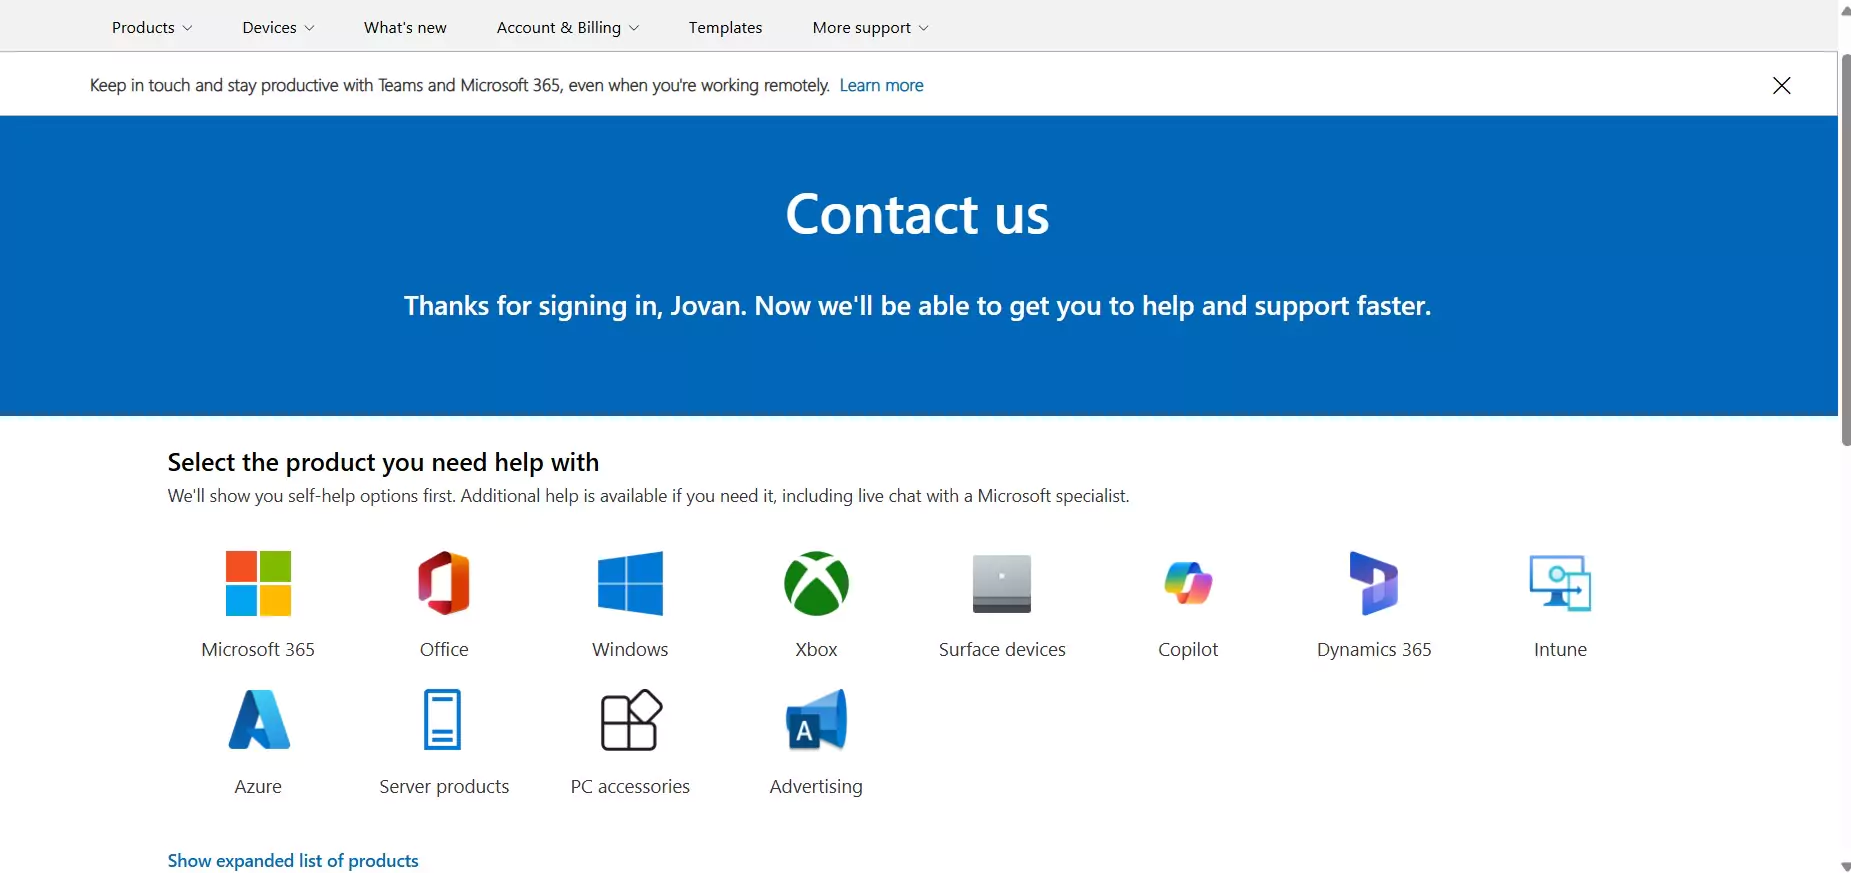Click the Azure text label
The height and width of the screenshot is (873, 1851).
tap(258, 787)
